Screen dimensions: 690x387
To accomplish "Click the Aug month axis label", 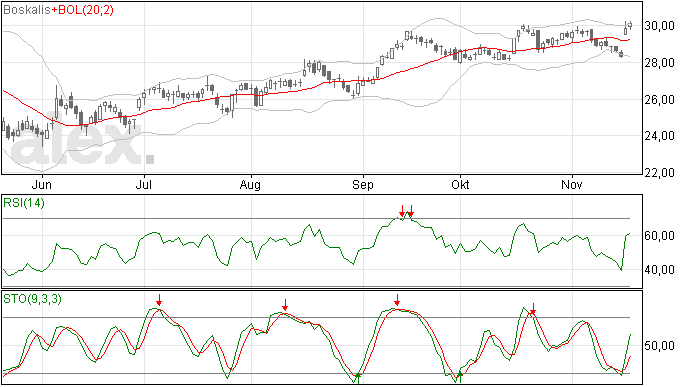I will click(x=250, y=184).
